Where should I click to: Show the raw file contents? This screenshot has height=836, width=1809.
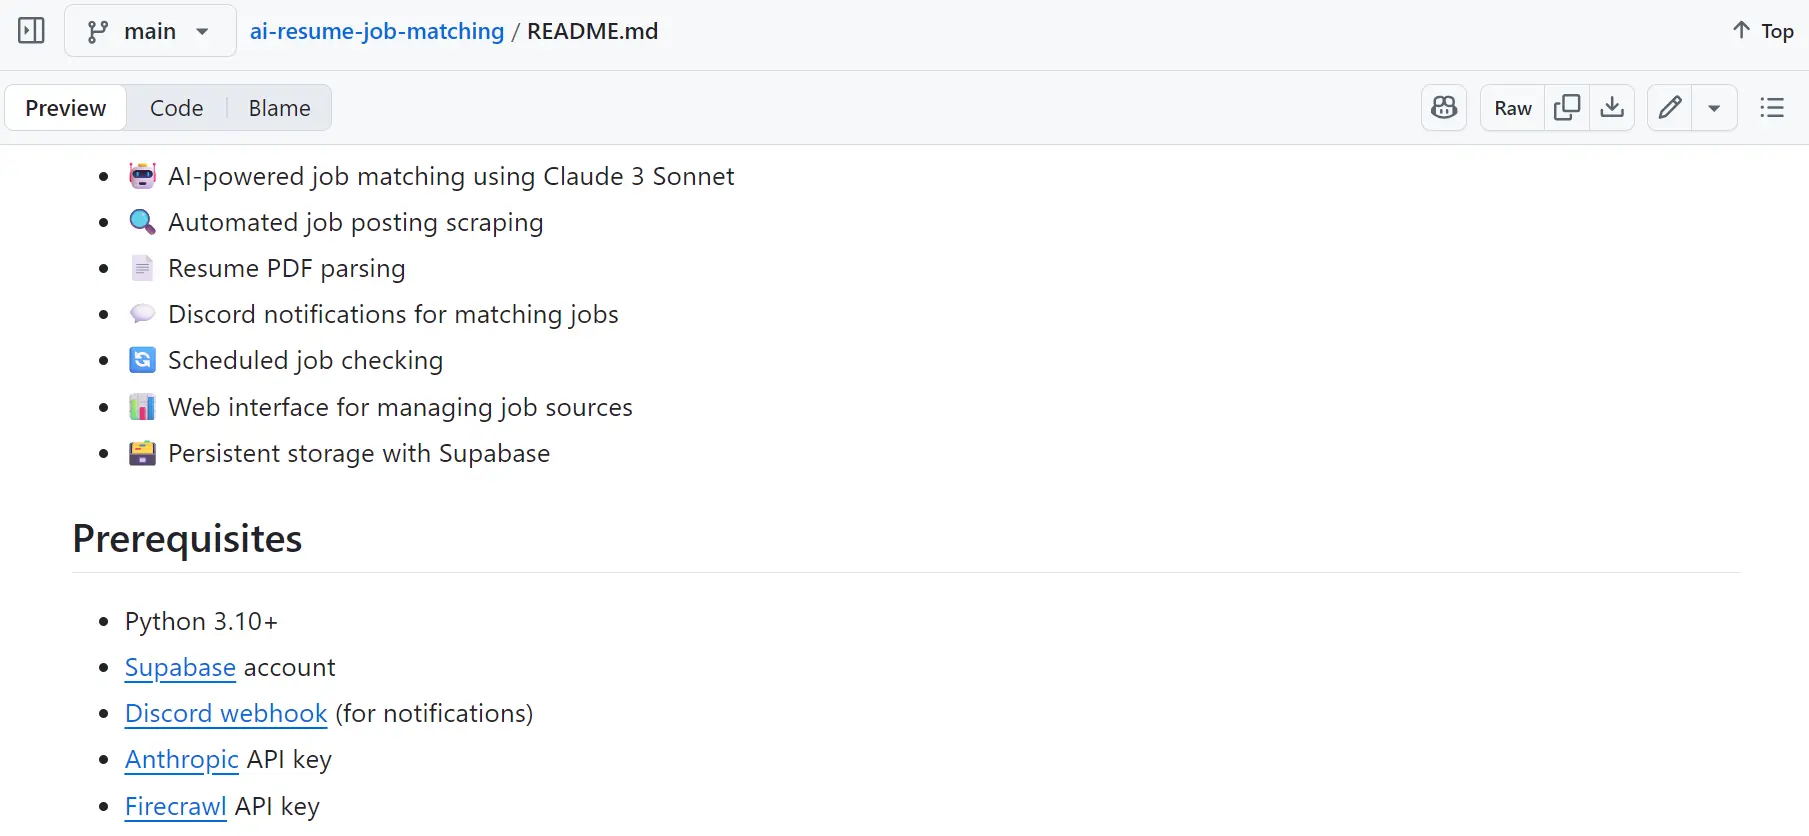1511,107
